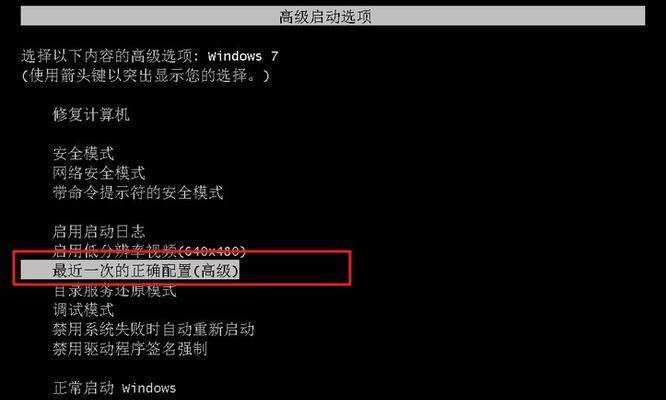Choose 目录服务还原模式 option
666x400 pixels.
[x=115, y=291]
